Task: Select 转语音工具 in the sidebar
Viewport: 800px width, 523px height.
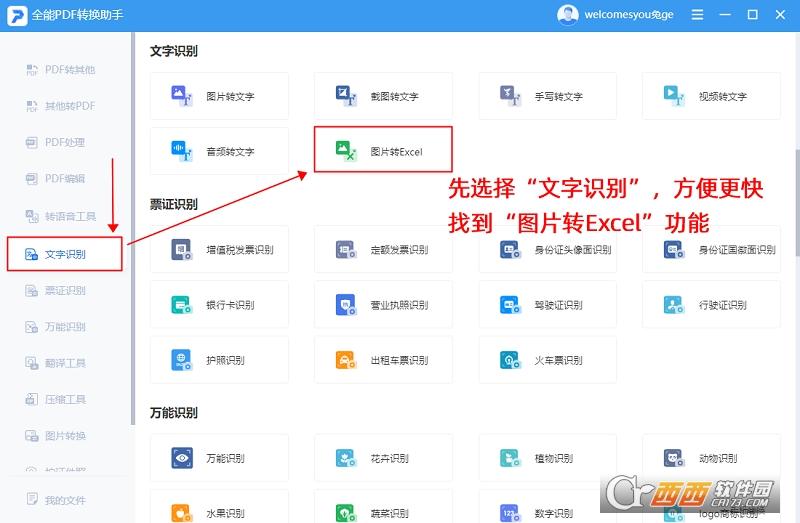Action: [60, 216]
